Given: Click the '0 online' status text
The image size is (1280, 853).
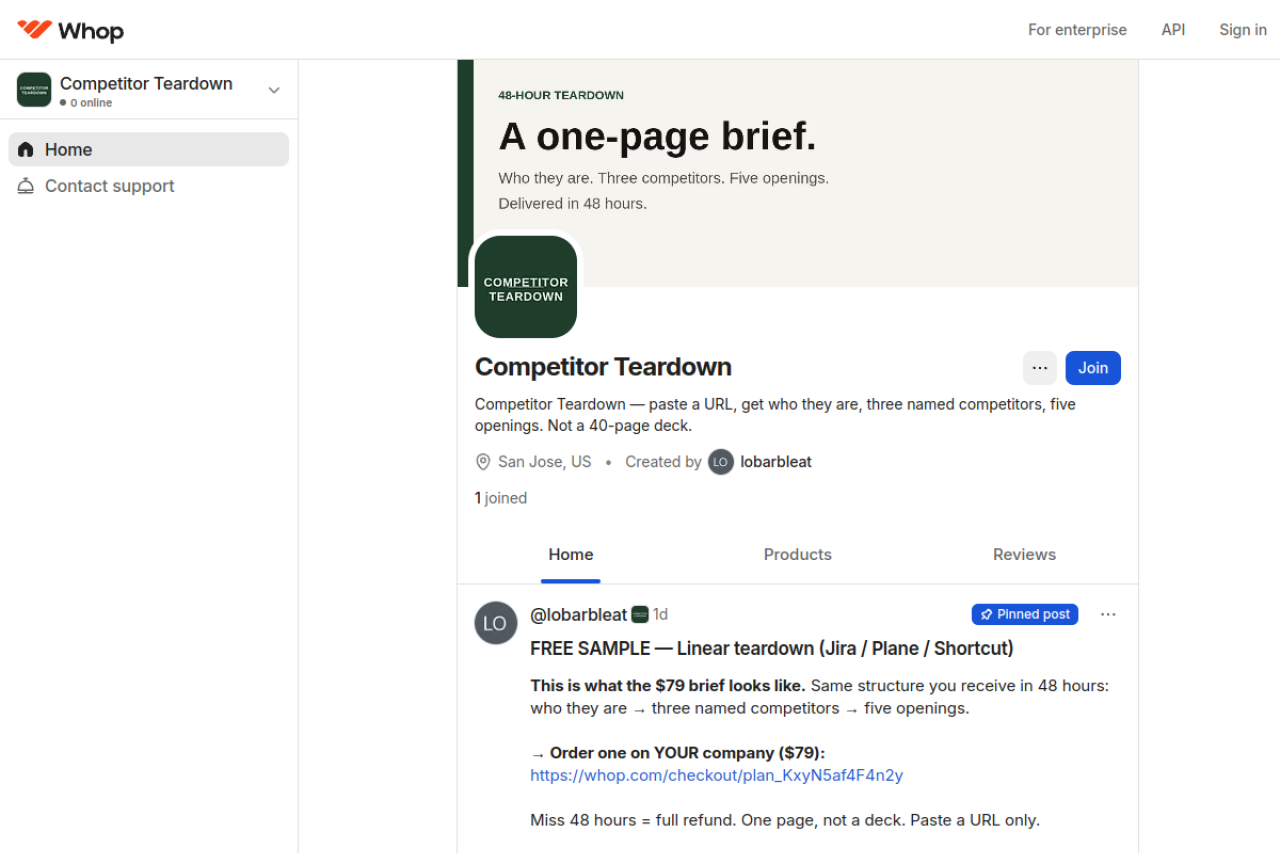Looking at the screenshot, I should pos(91,103).
